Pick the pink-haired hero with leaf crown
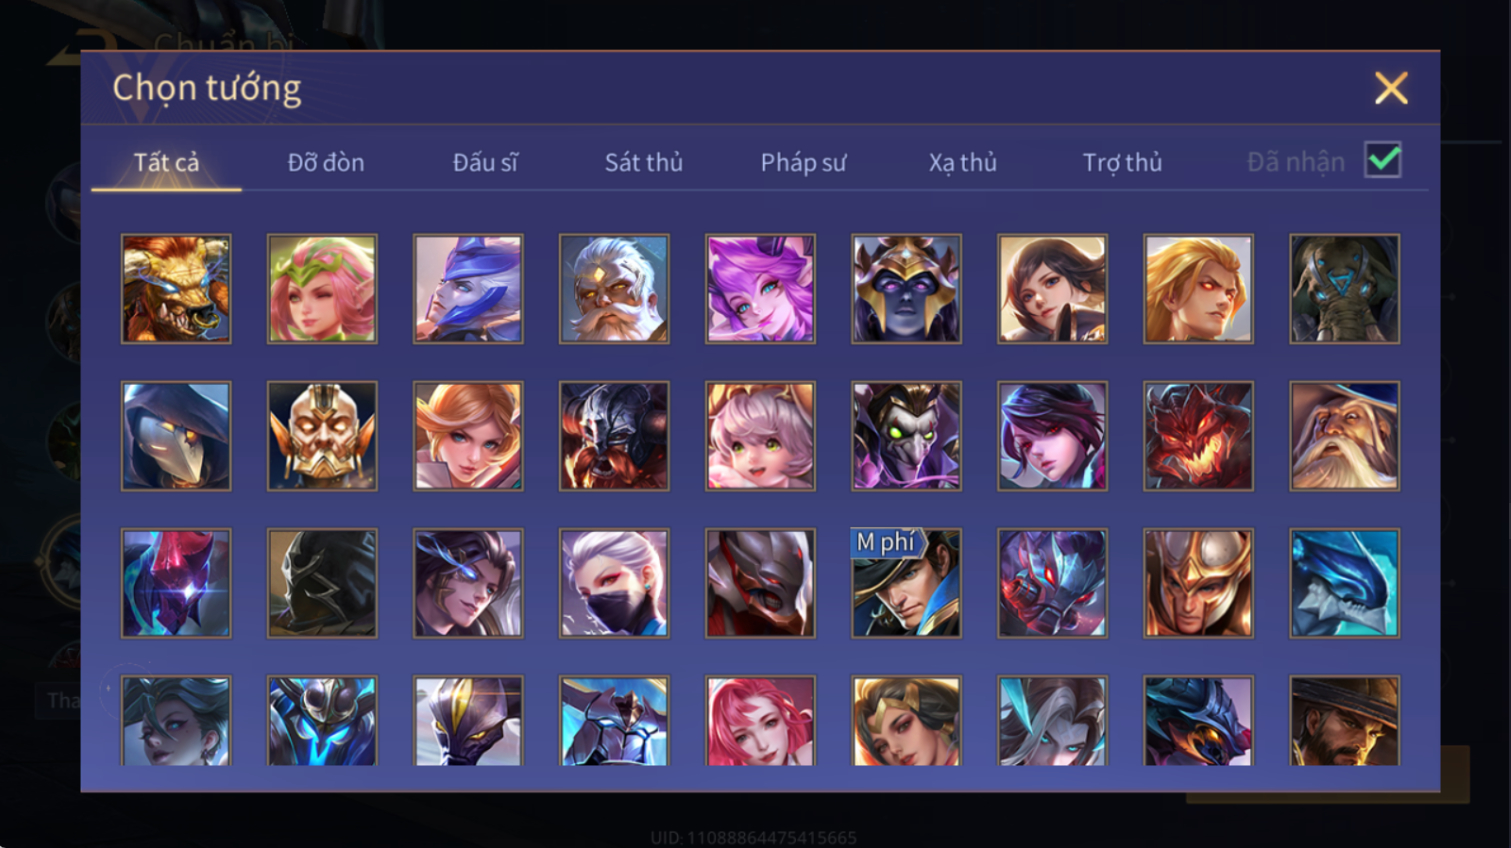Image resolution: width=1511 pixels, height=848 pixels. point(322,289)
